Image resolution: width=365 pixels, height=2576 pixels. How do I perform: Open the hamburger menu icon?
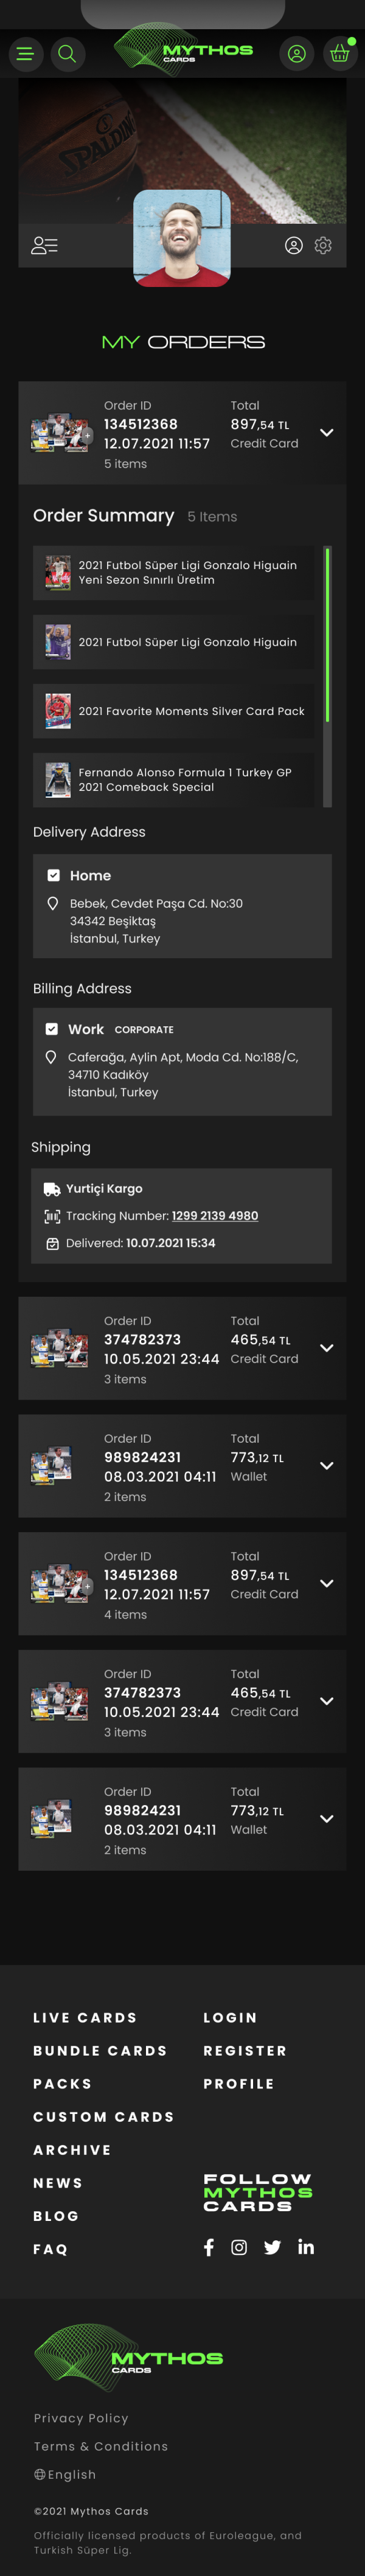[x=25, y=54]
